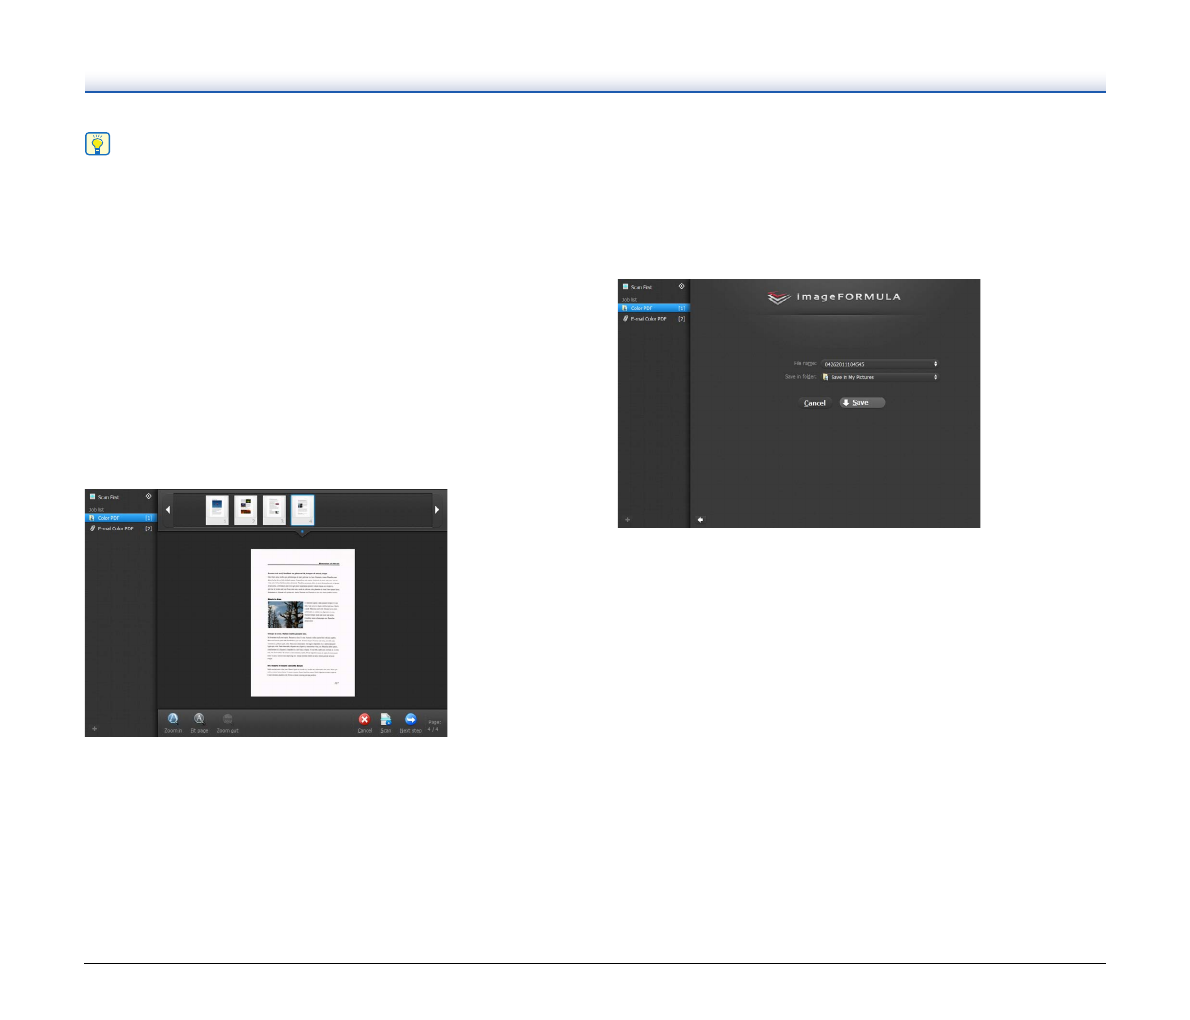This screenshot has height=1020, width=1190.
Task: Click the Save button
Action: coord(862,403)
